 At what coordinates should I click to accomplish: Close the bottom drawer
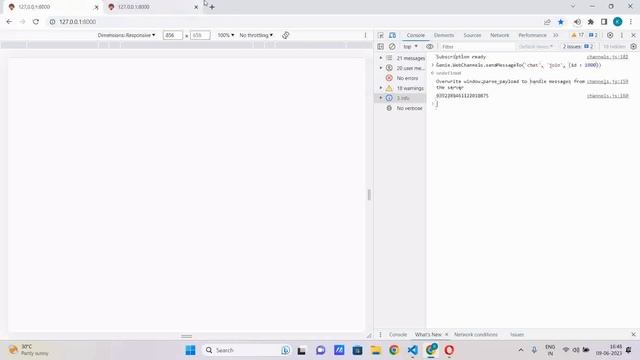[633, 334]
